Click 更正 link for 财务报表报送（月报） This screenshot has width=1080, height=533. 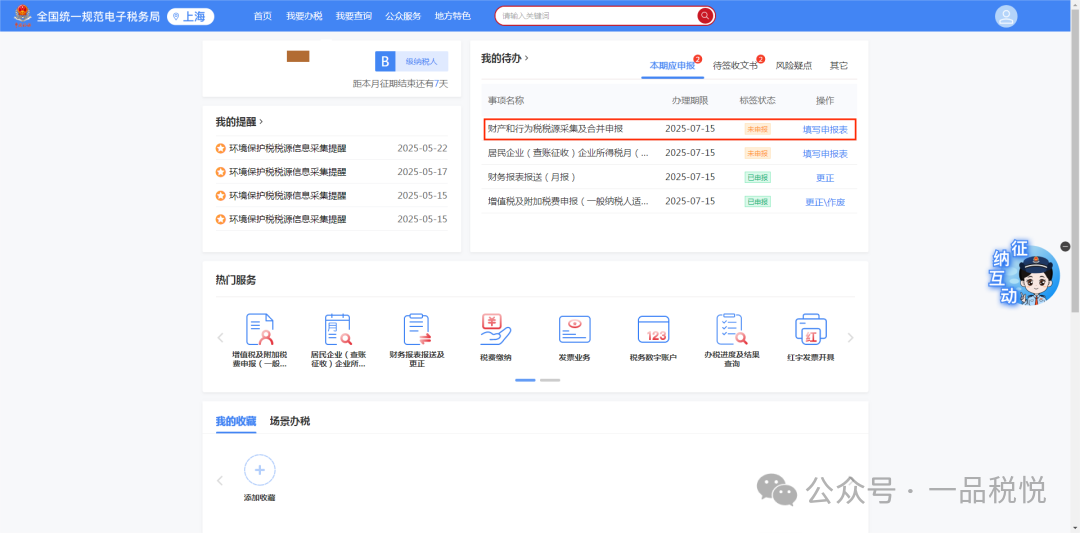pos(825,178)
